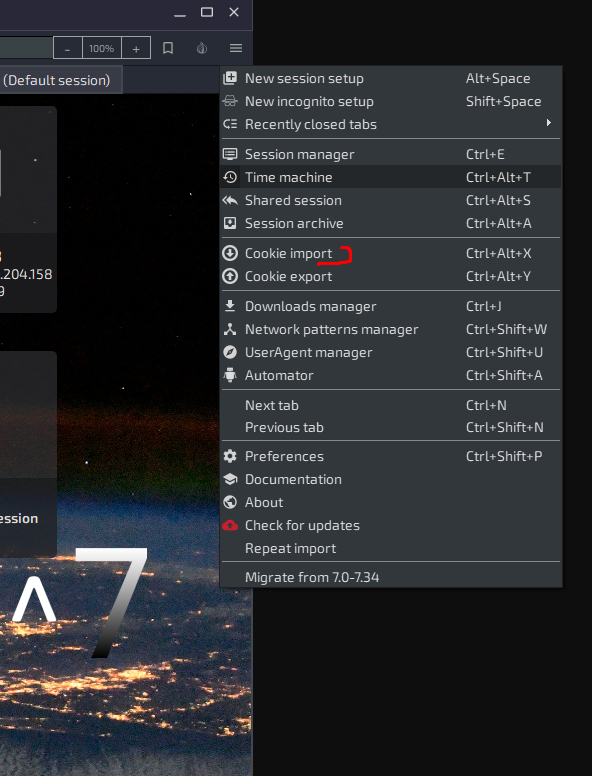Switch to the (Default session) tab
592x776 pixels.
coord(56,80)
